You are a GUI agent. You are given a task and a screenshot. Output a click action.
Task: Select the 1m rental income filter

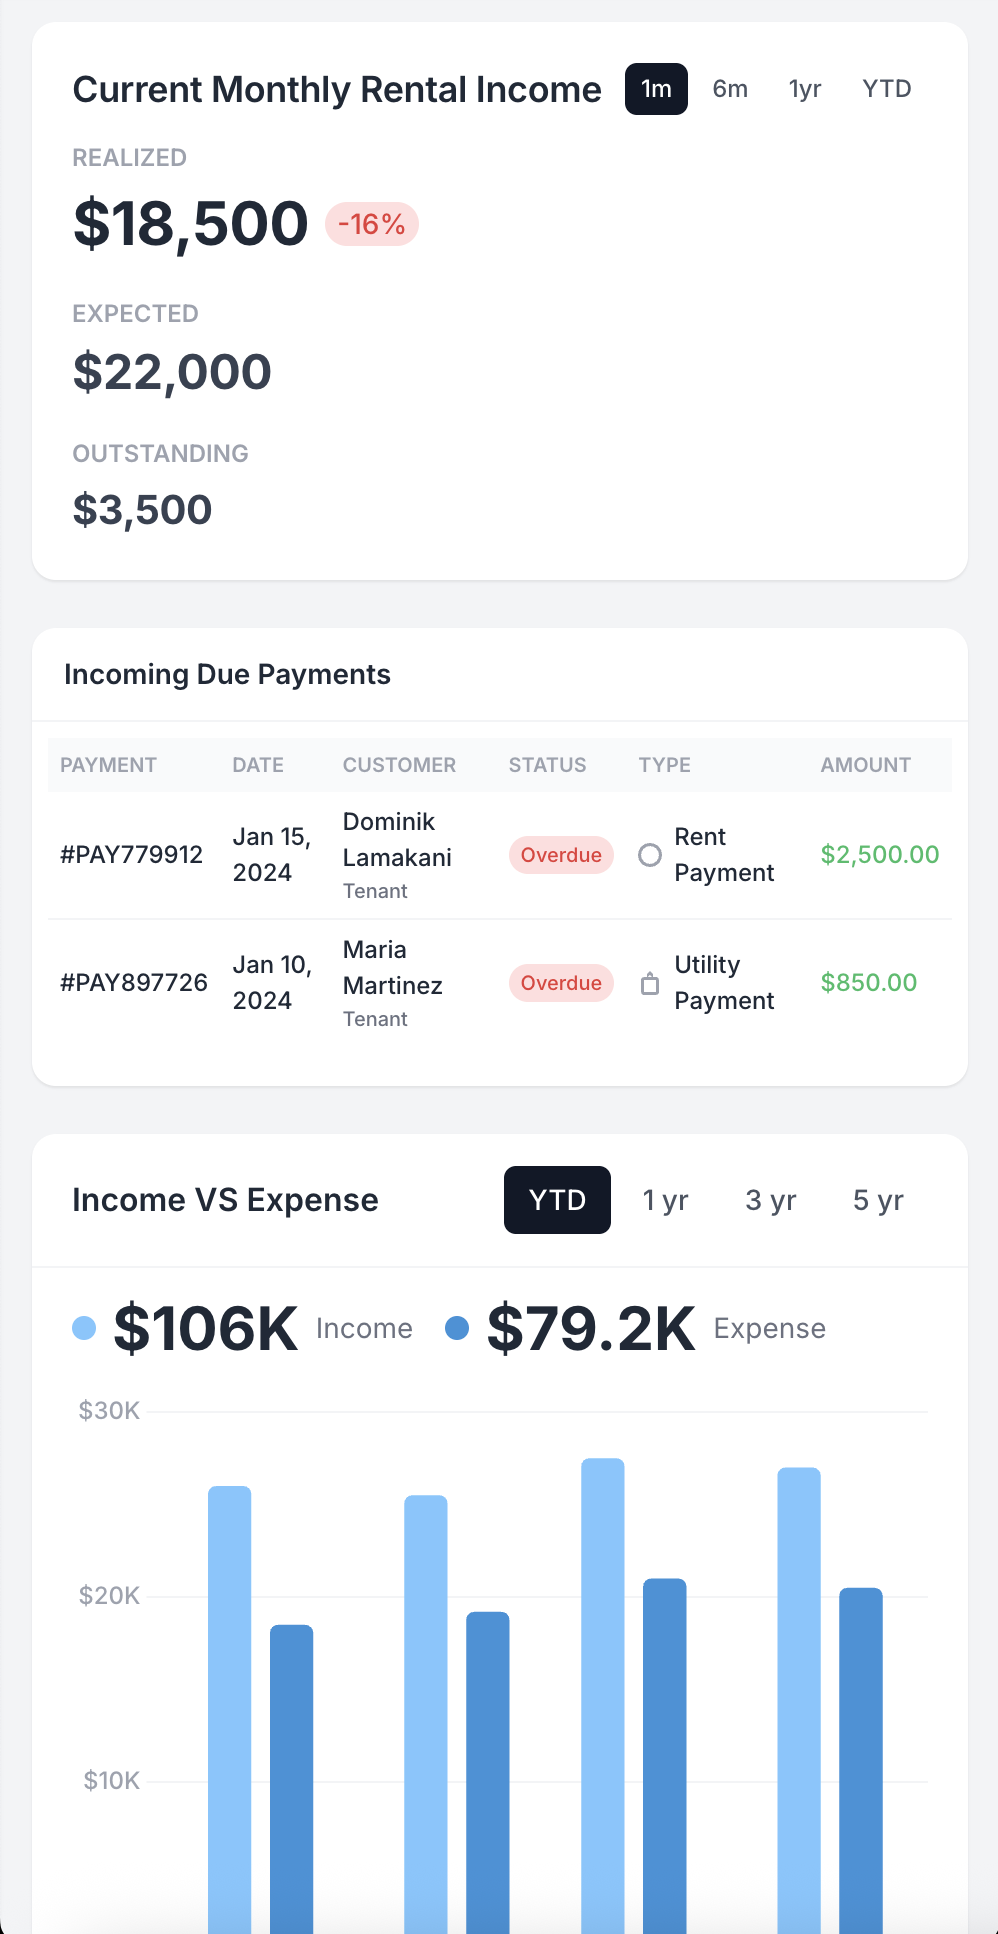coord(656,88)
